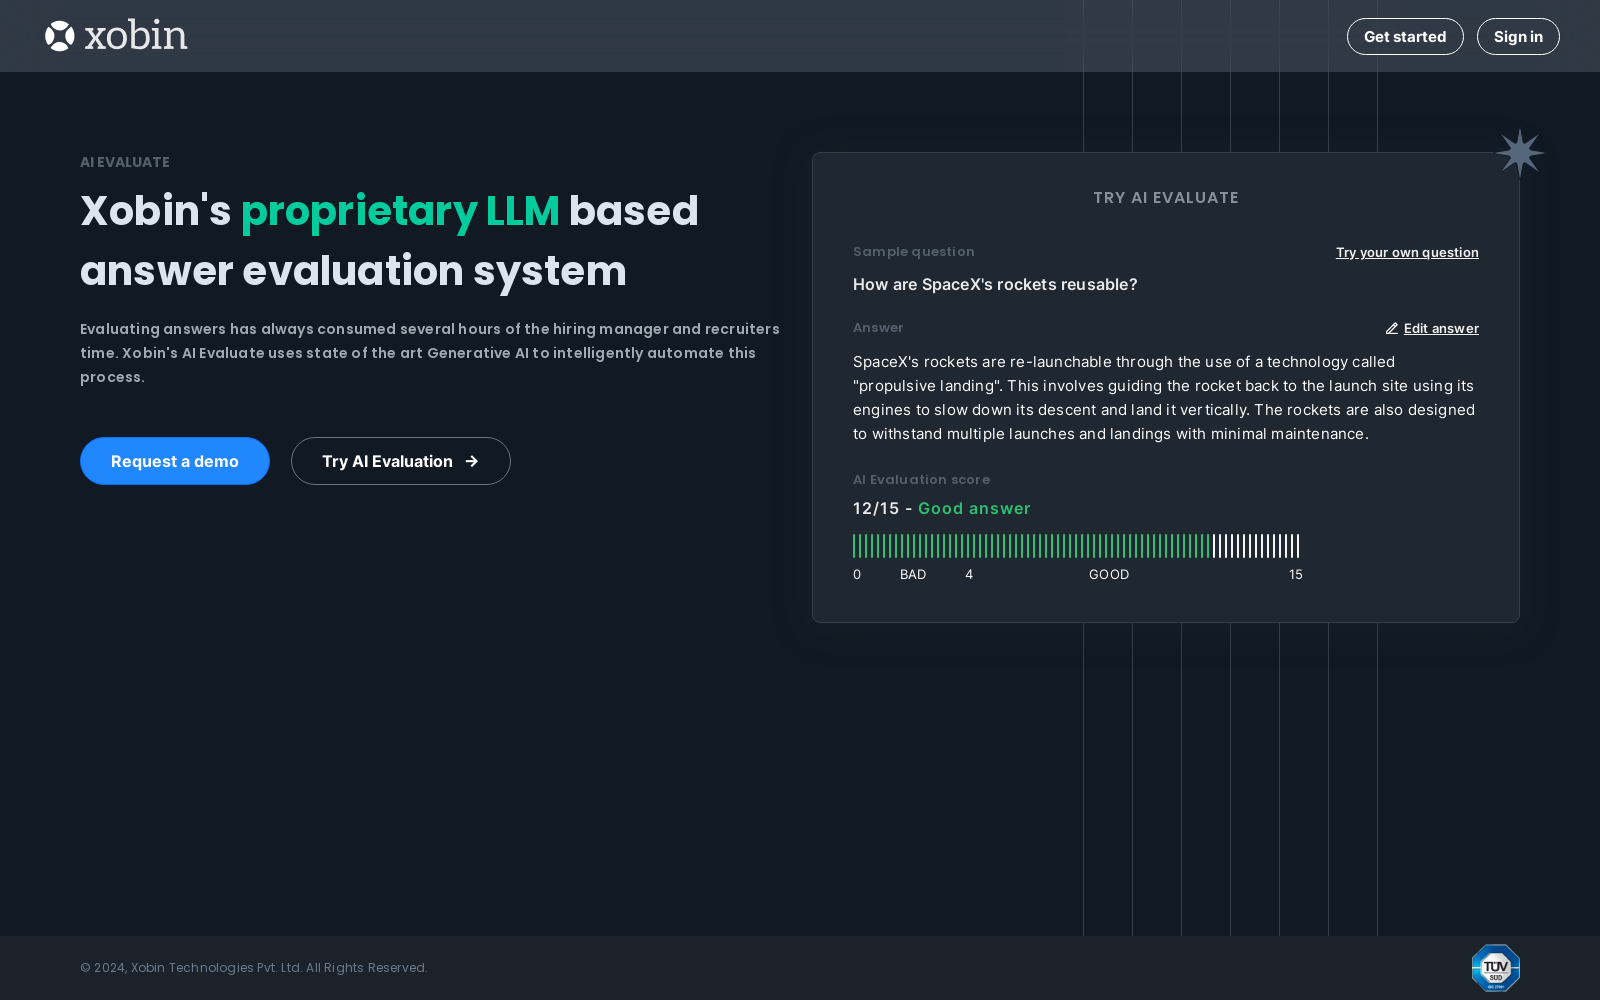Viewport: 1600px width, 1000px height.
Task: Open the Sign in page
Action: click(x=1518, y=36)
